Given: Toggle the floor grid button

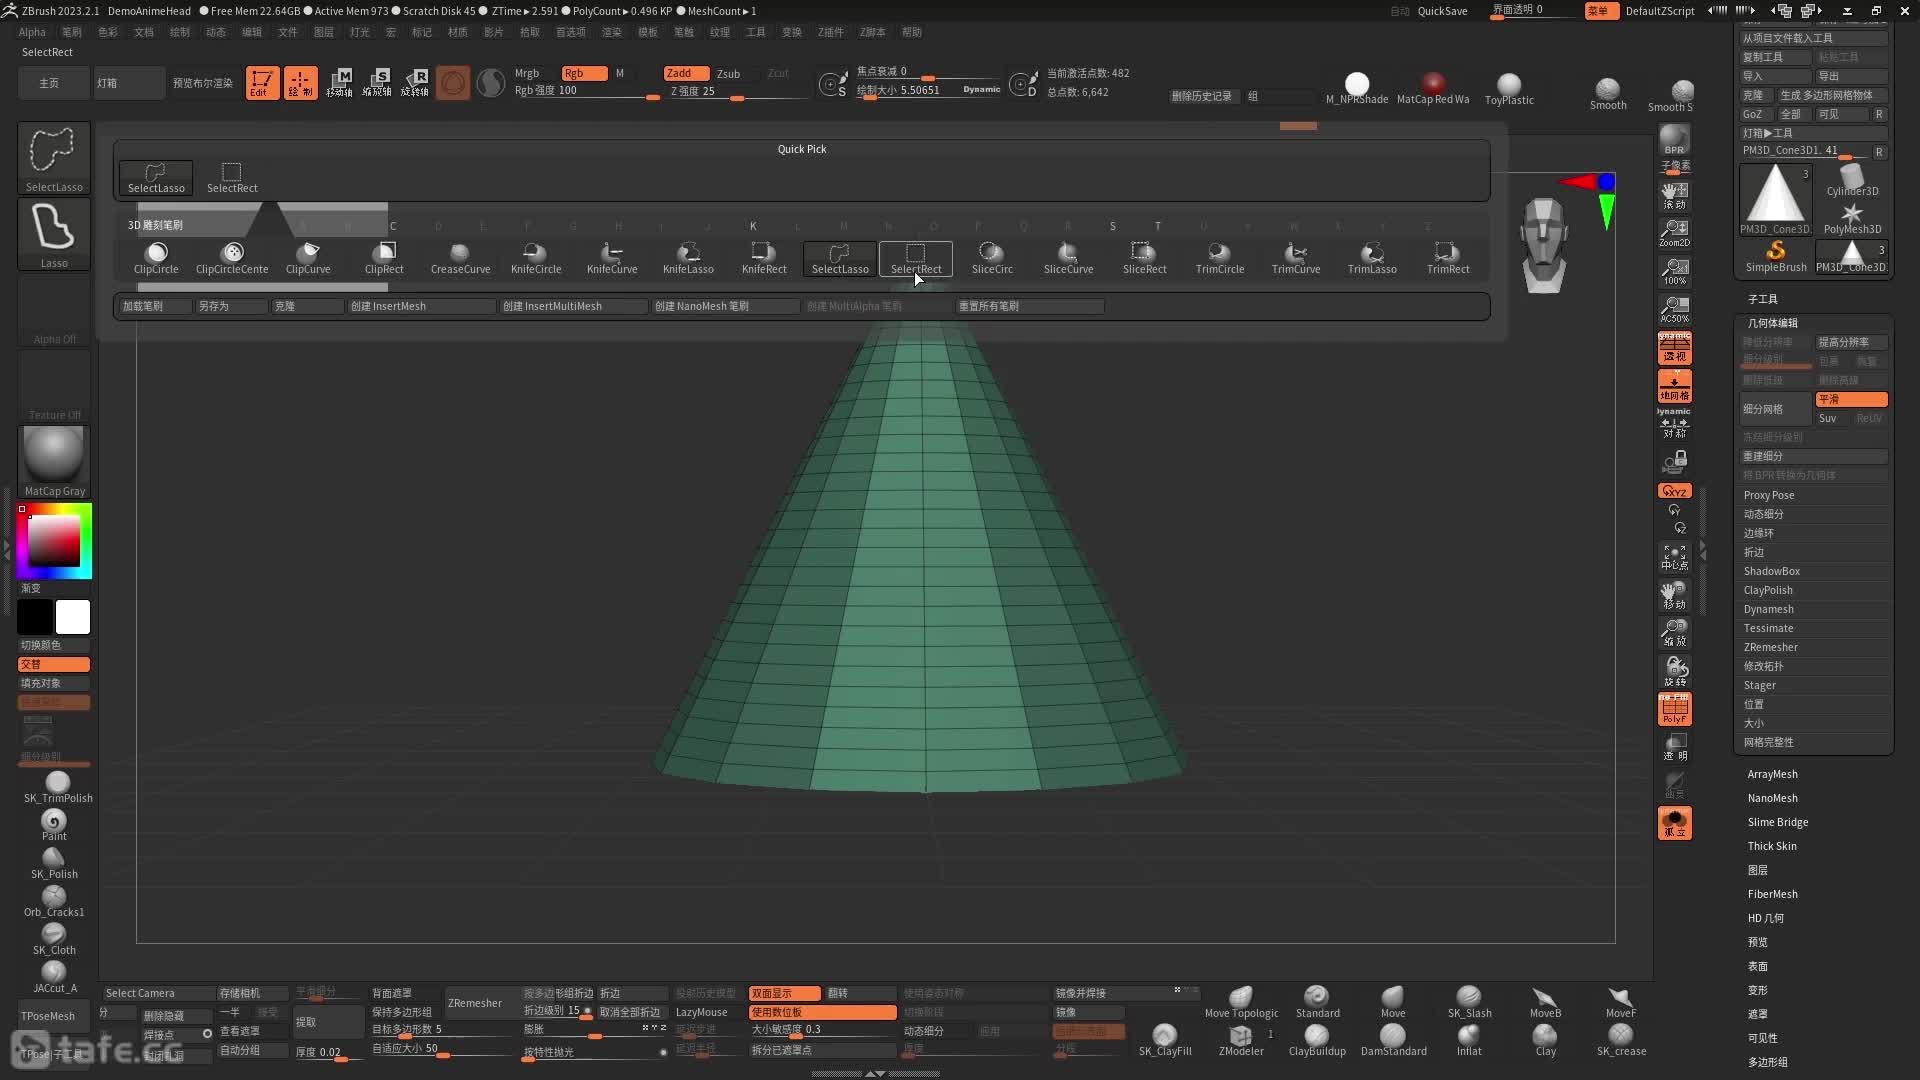Looking at the screenshot, I should tap(1674, 386).
